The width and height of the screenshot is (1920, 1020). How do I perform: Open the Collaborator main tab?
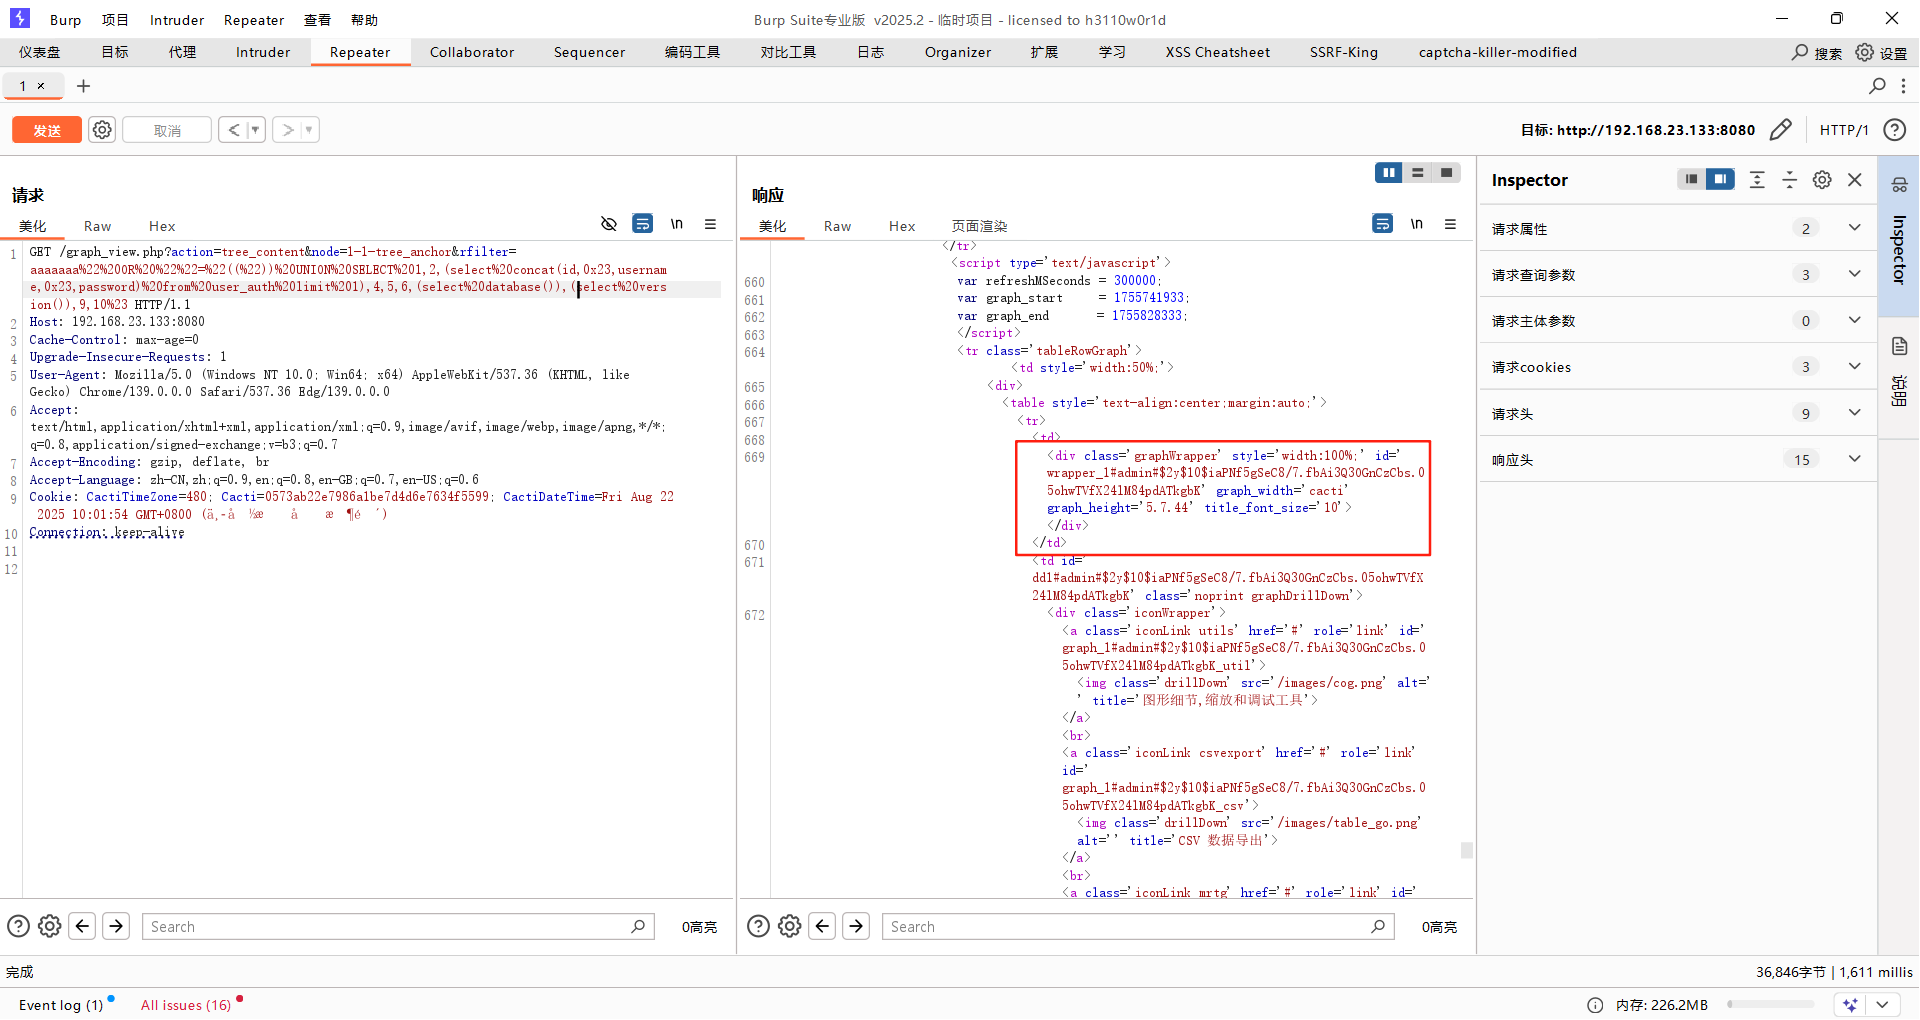472,52
